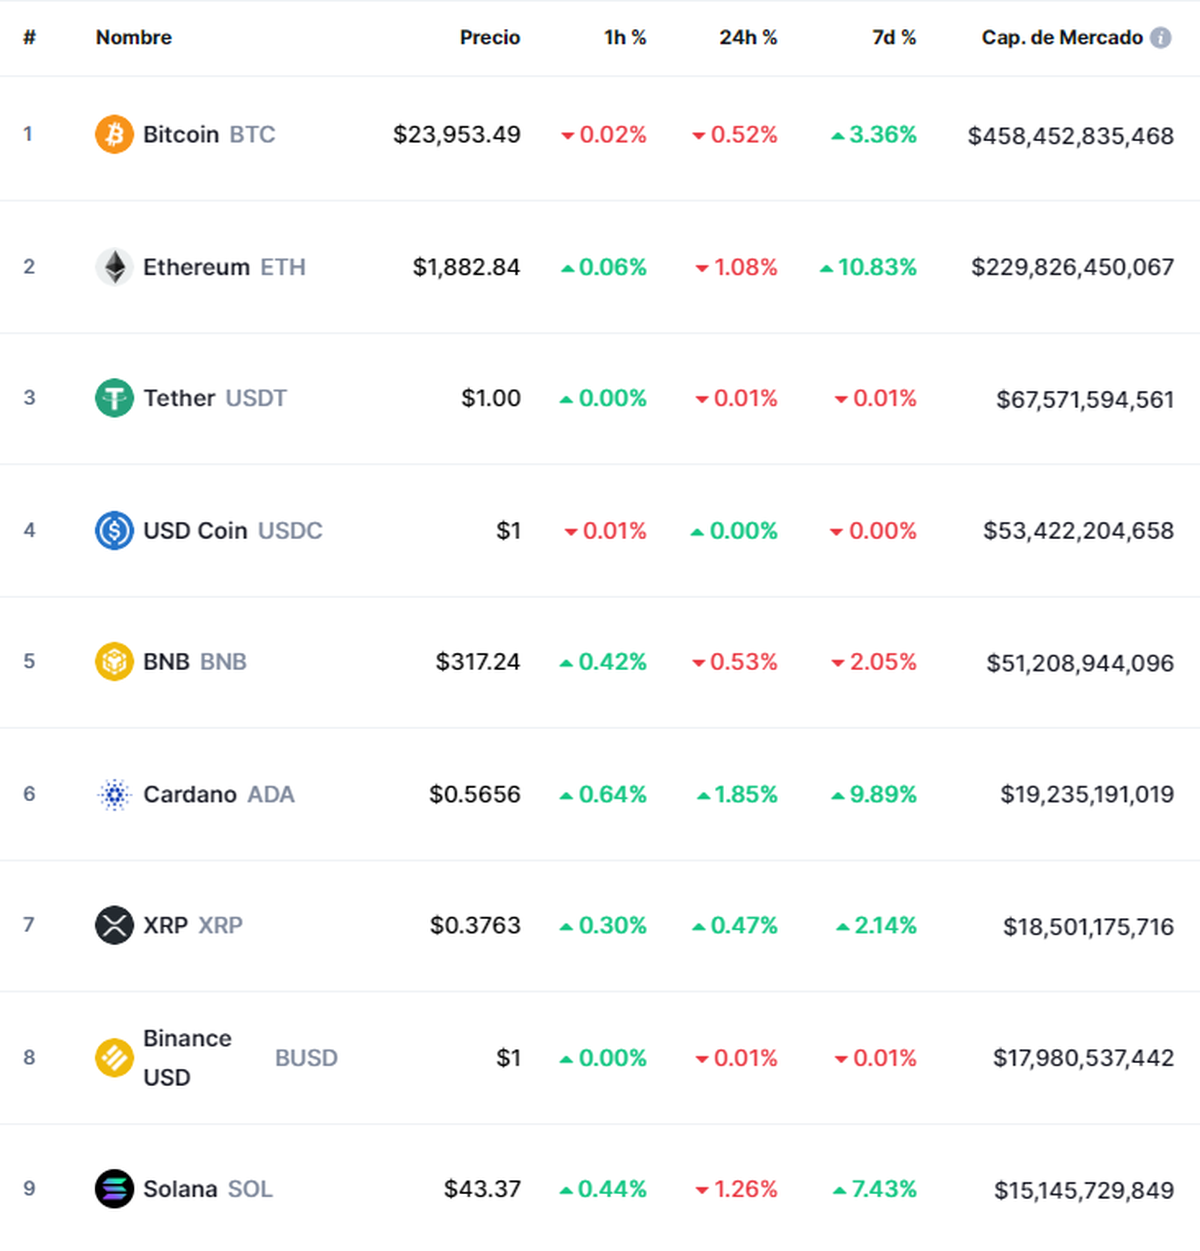The width and height of the screenshot is (1200, 1251).
Task: Click the Bitcoin logo icon
Action: pos(114,133)
